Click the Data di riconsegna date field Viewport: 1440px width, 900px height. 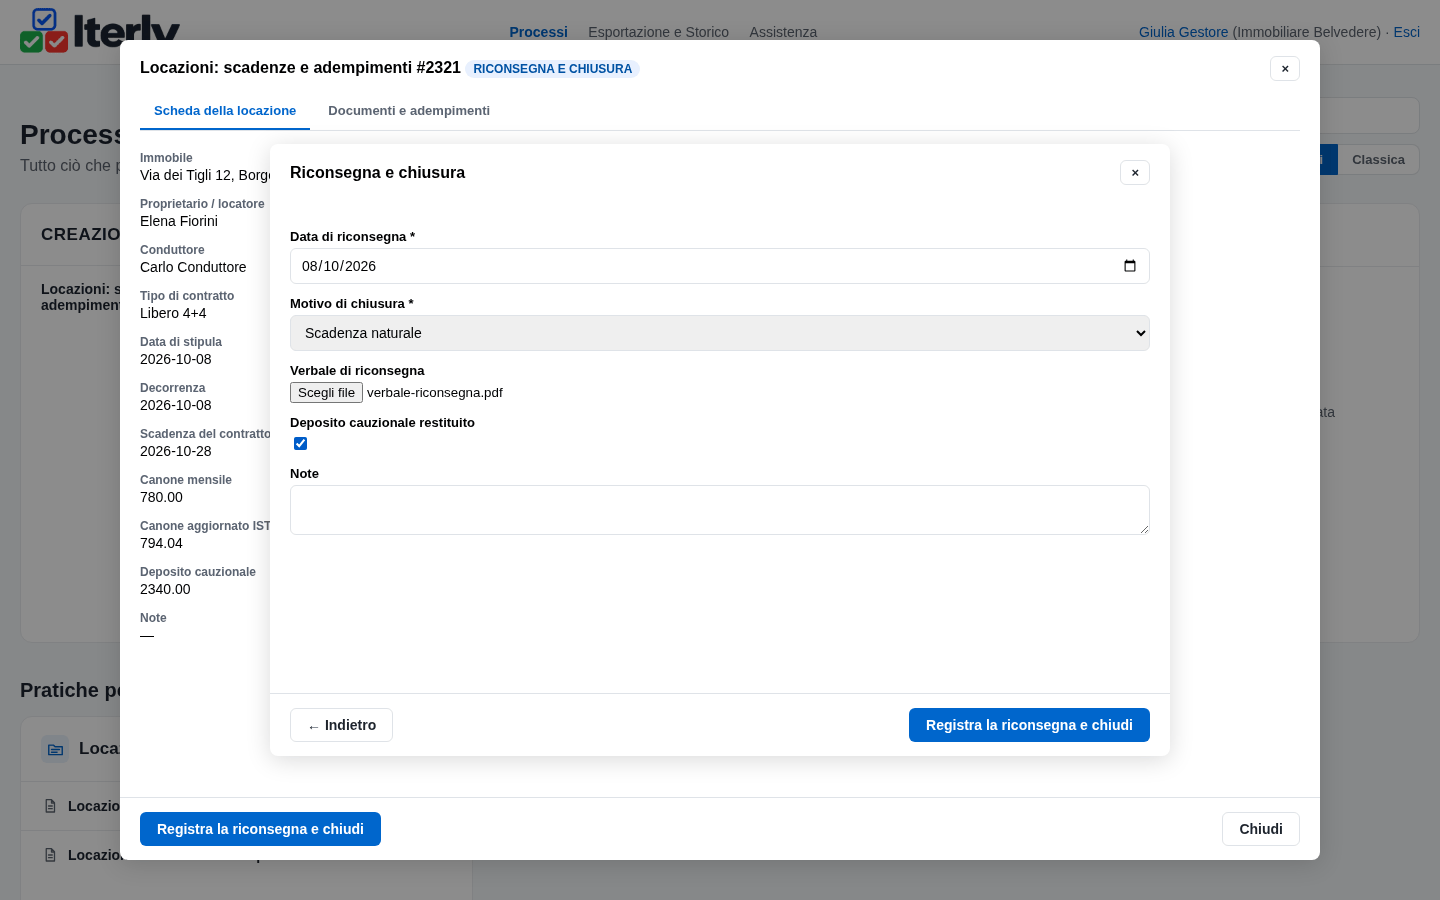click(x=720, y=266)
